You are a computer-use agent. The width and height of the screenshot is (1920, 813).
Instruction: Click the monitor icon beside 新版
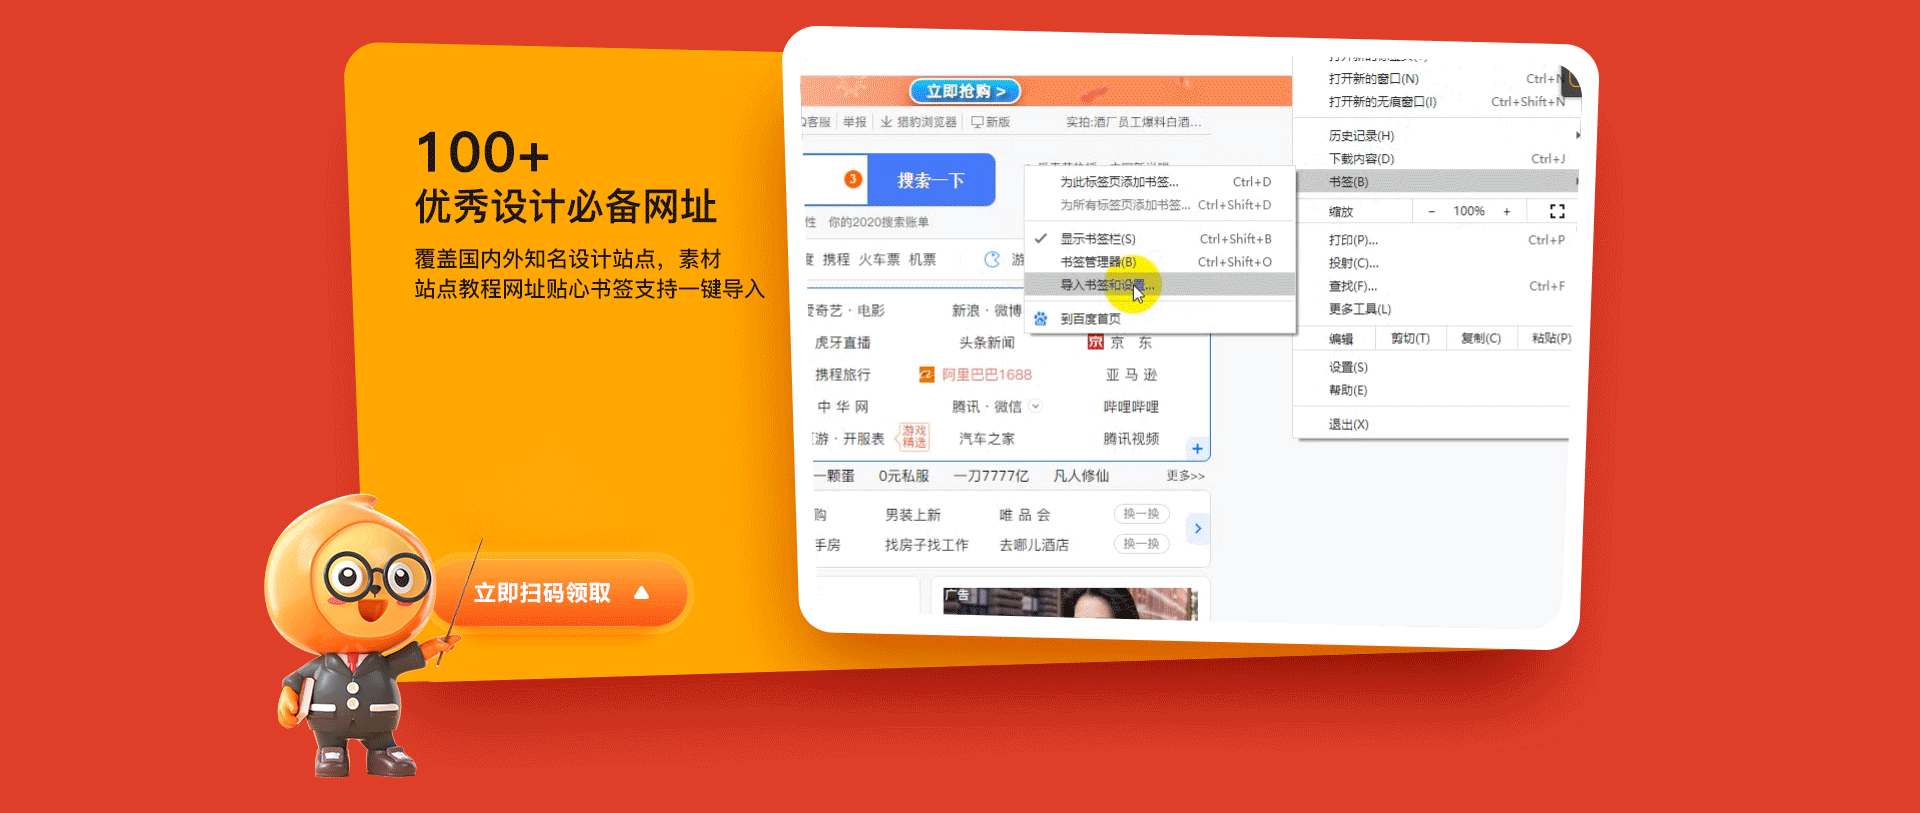[x=977, y=122]
